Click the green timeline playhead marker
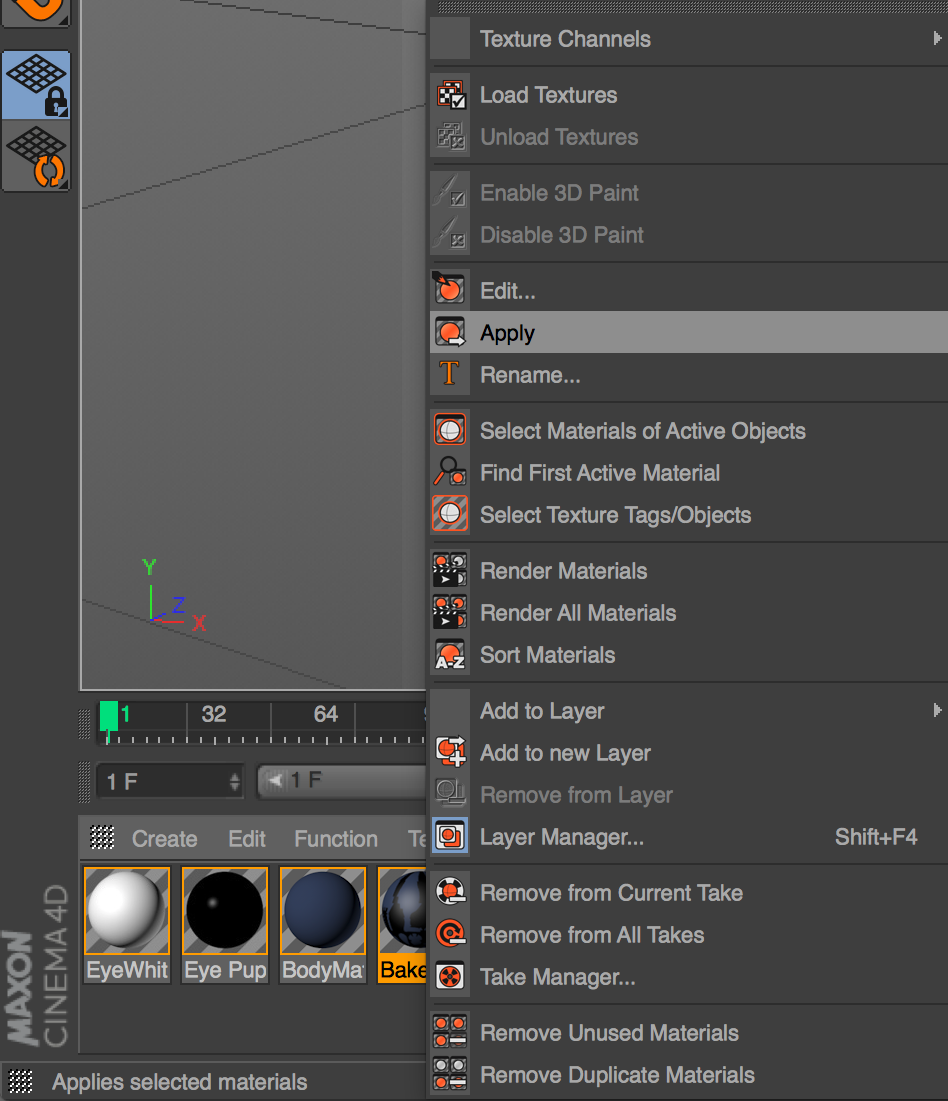Screen dimensions: 948x1101 pos(108,718)
